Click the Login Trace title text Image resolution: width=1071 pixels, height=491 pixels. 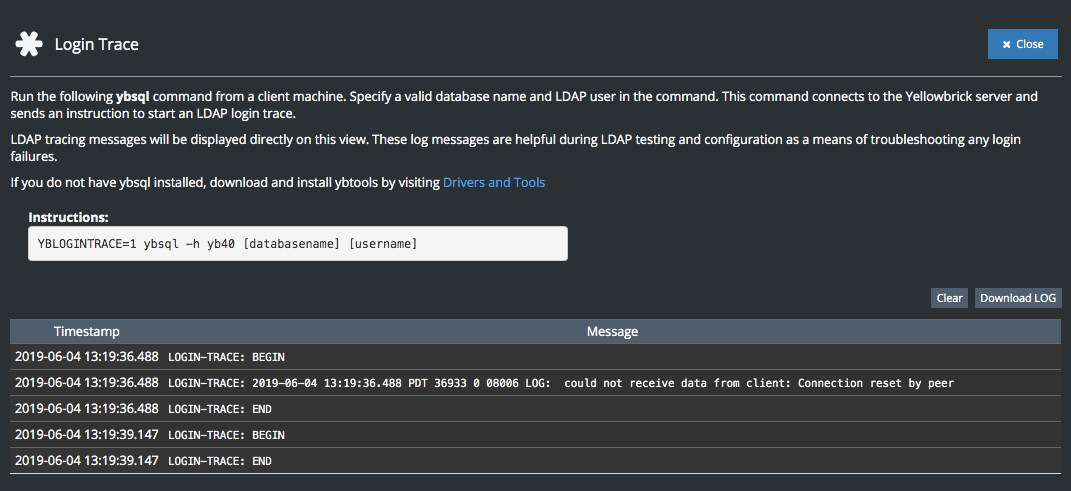click(x=96, y=44)
